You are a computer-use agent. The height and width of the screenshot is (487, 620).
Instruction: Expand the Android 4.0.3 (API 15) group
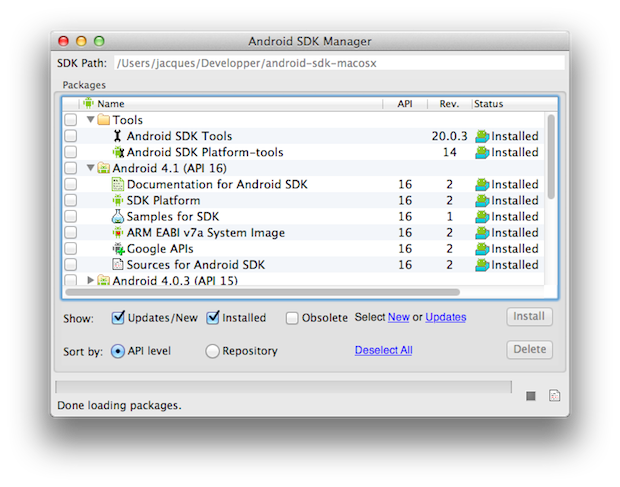(91, 280)
